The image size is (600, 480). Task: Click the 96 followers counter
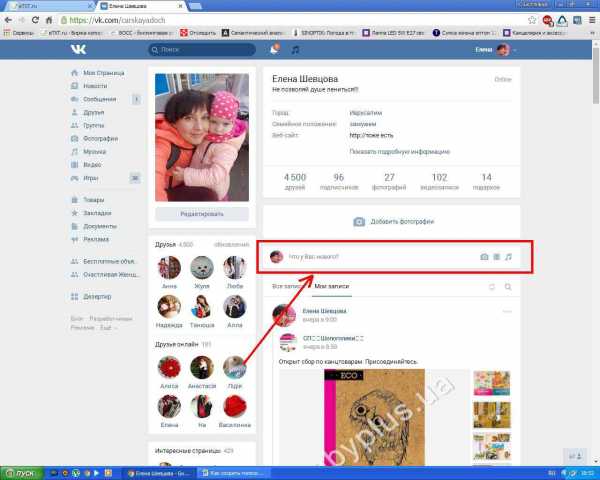coord(339,181)
